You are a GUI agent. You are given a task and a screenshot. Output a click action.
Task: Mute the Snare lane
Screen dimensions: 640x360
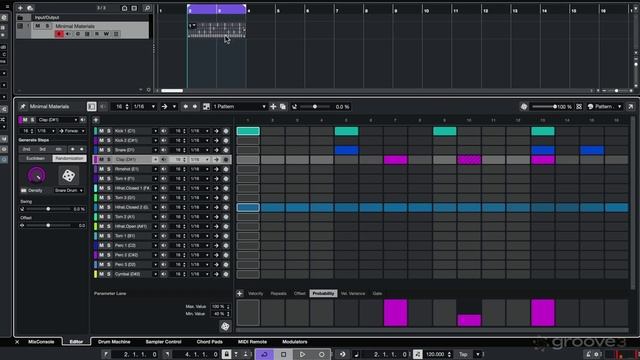(101, 150)
